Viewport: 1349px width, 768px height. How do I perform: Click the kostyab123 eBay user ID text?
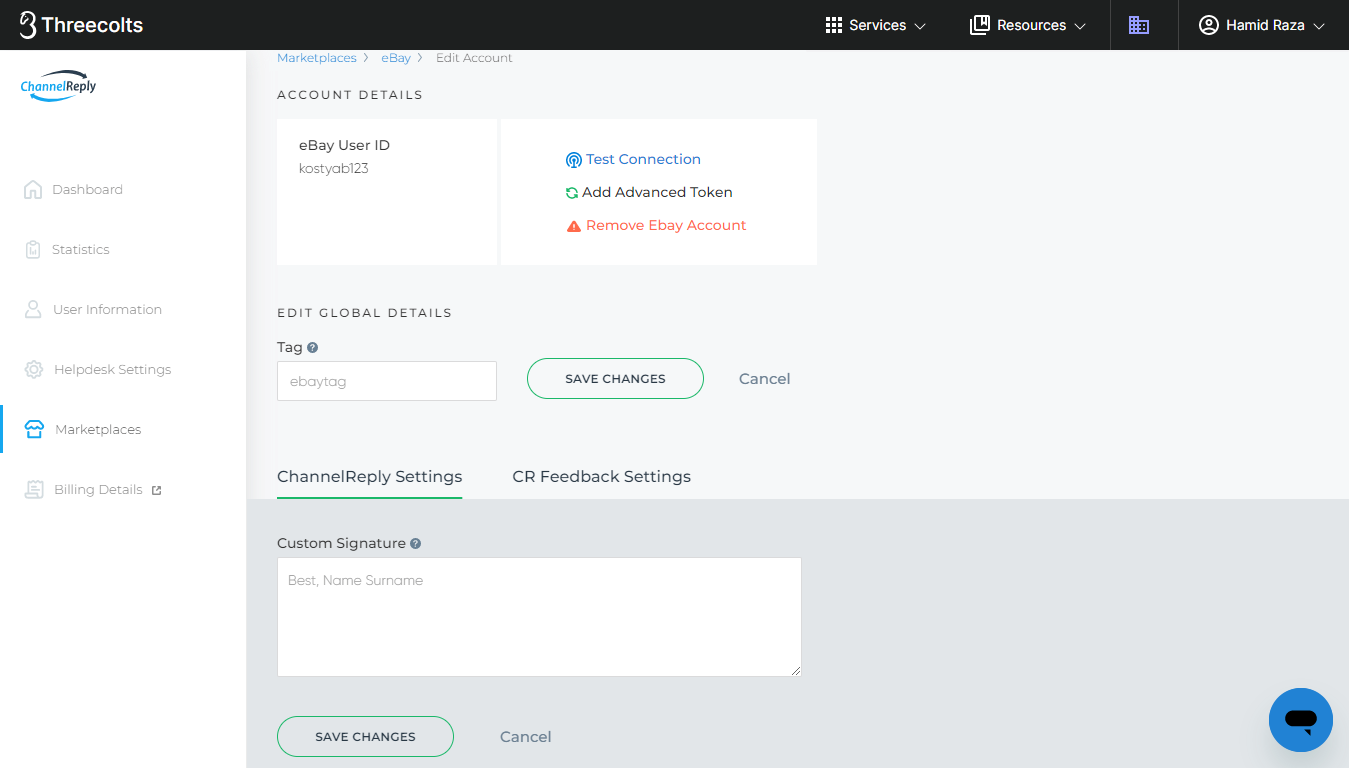[333, 169]
